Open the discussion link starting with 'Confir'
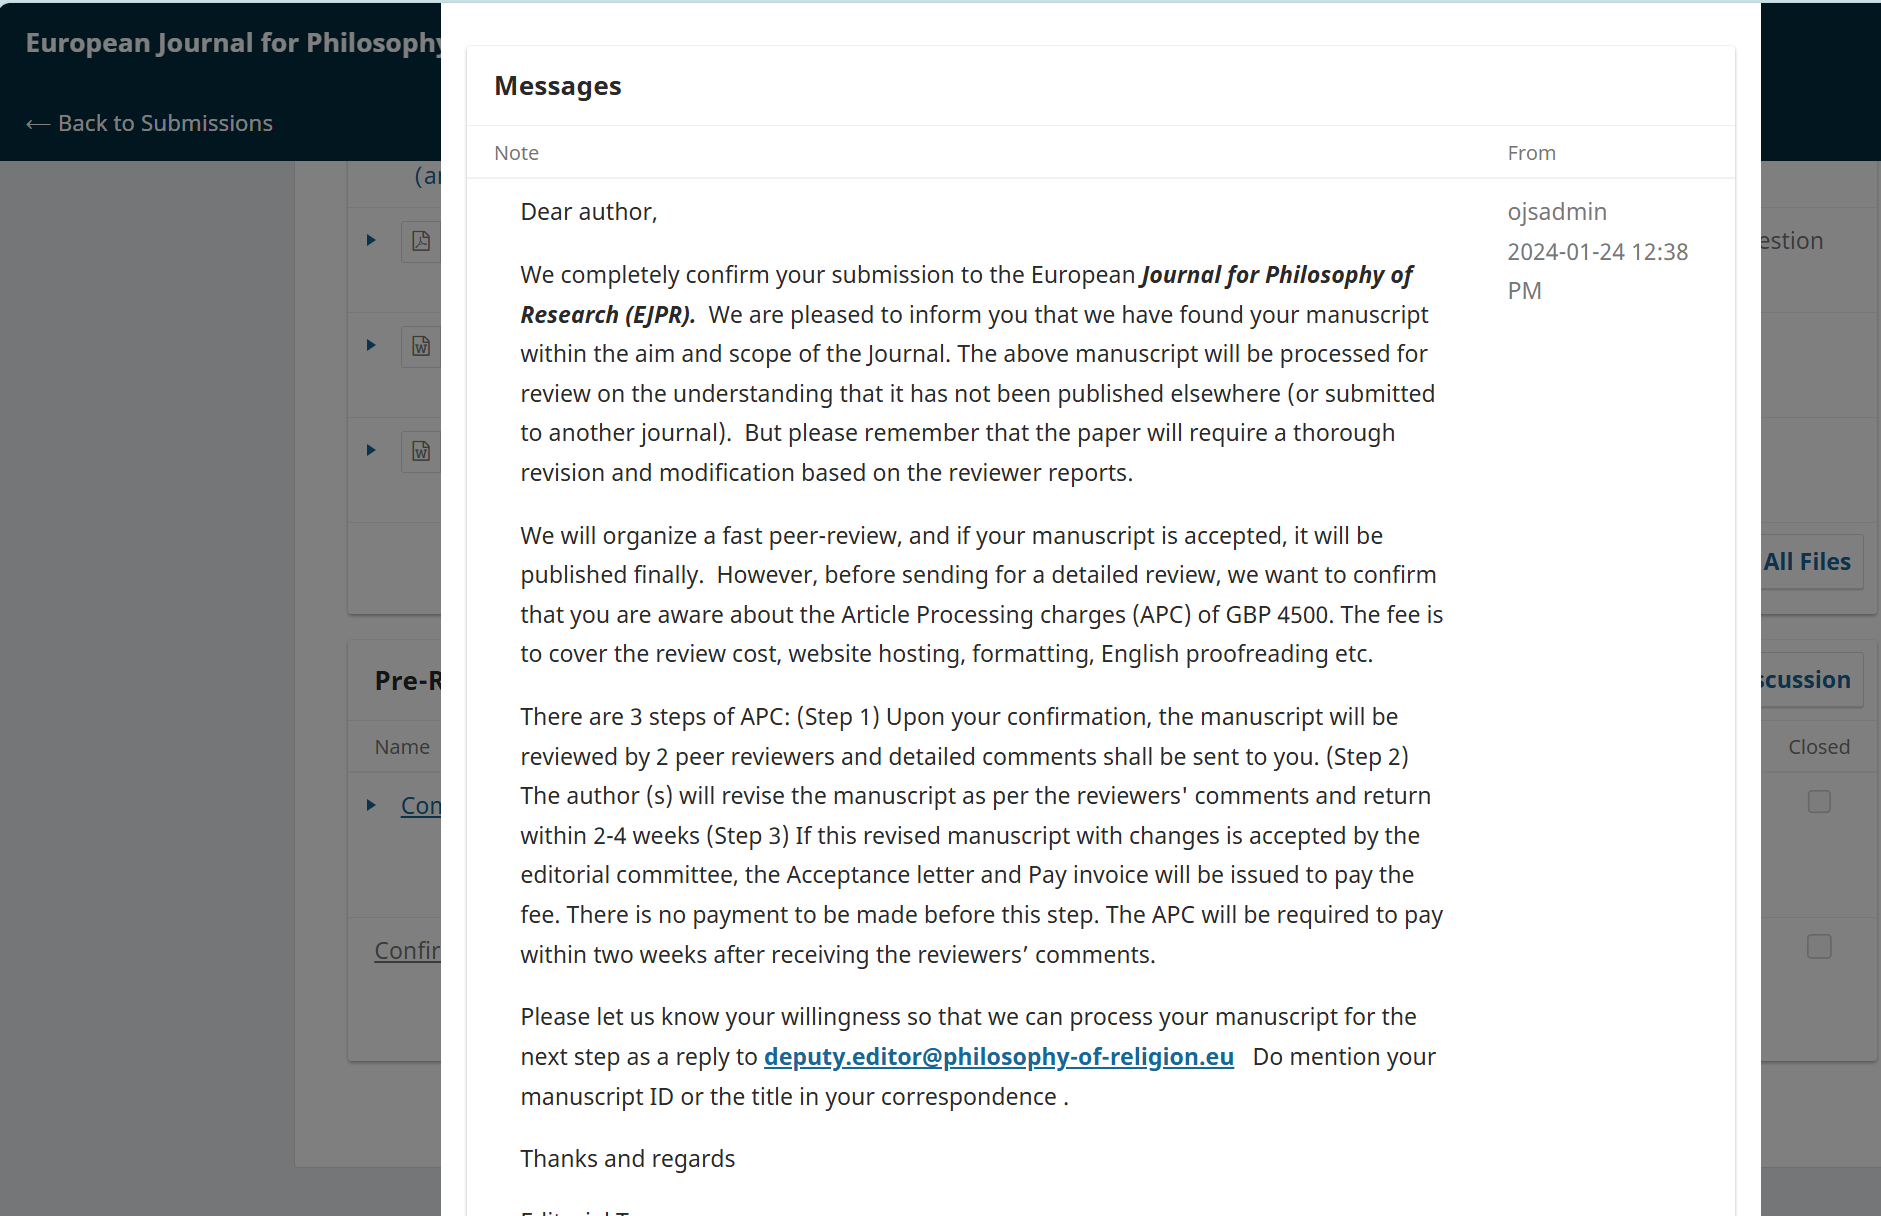This screenshot has height=1216, width=1881. tap(407, 951)
